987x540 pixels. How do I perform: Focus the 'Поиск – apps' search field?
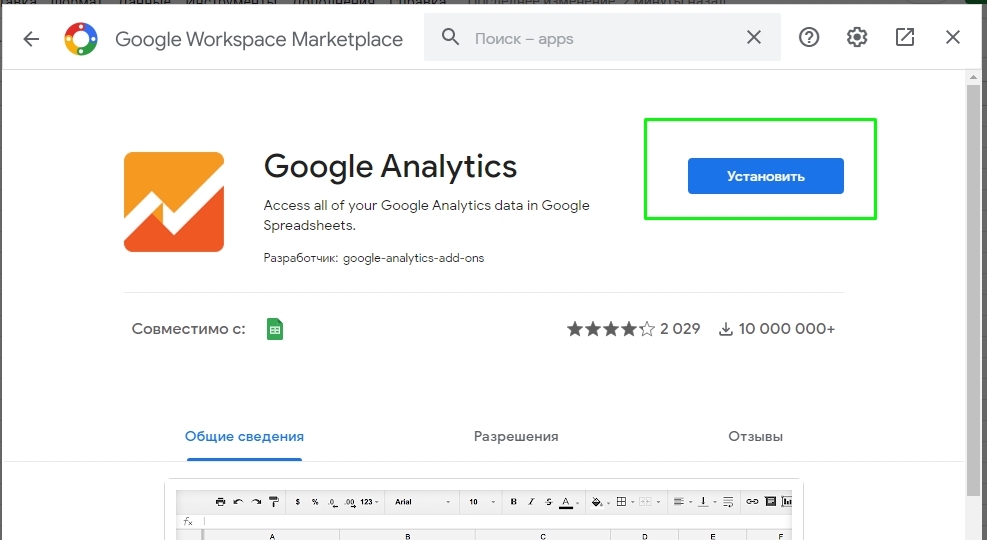tap(602, 38)
